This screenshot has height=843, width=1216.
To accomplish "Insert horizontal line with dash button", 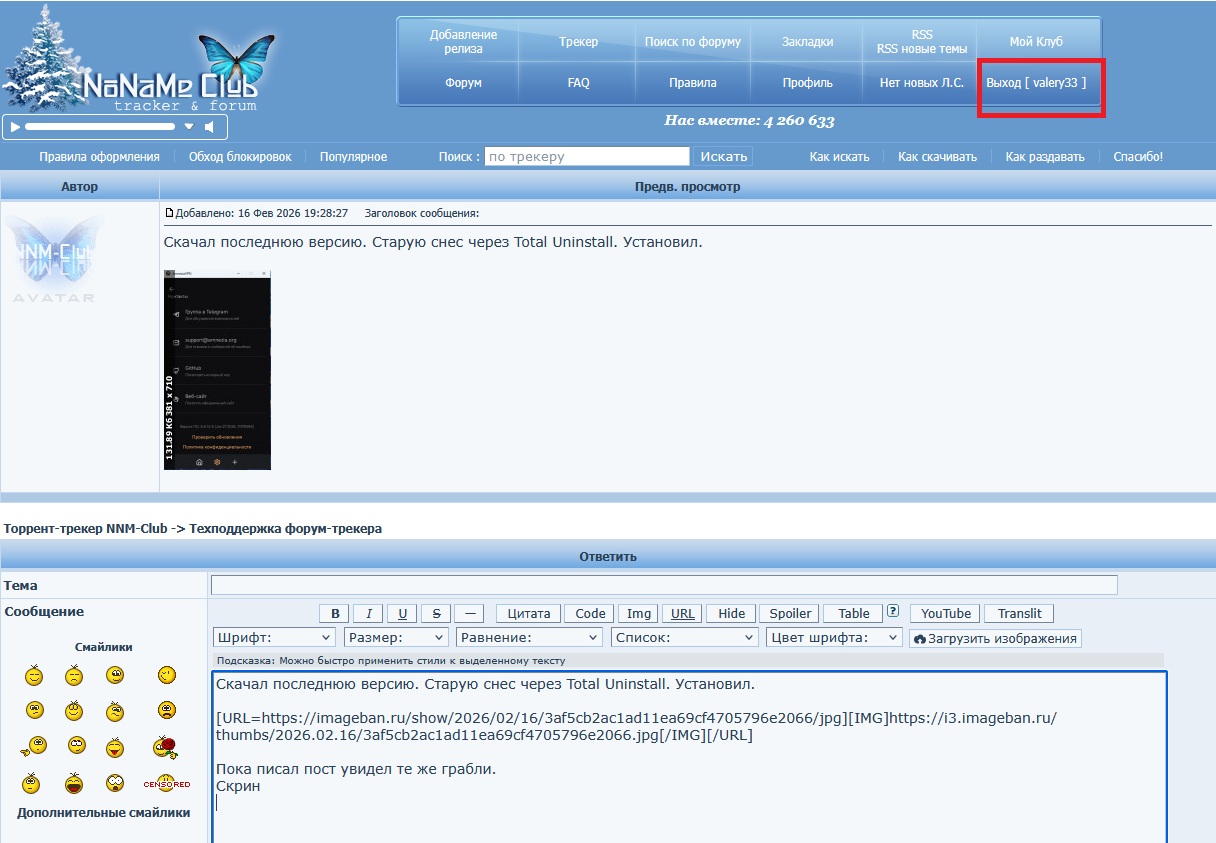I will click(470, 613).
